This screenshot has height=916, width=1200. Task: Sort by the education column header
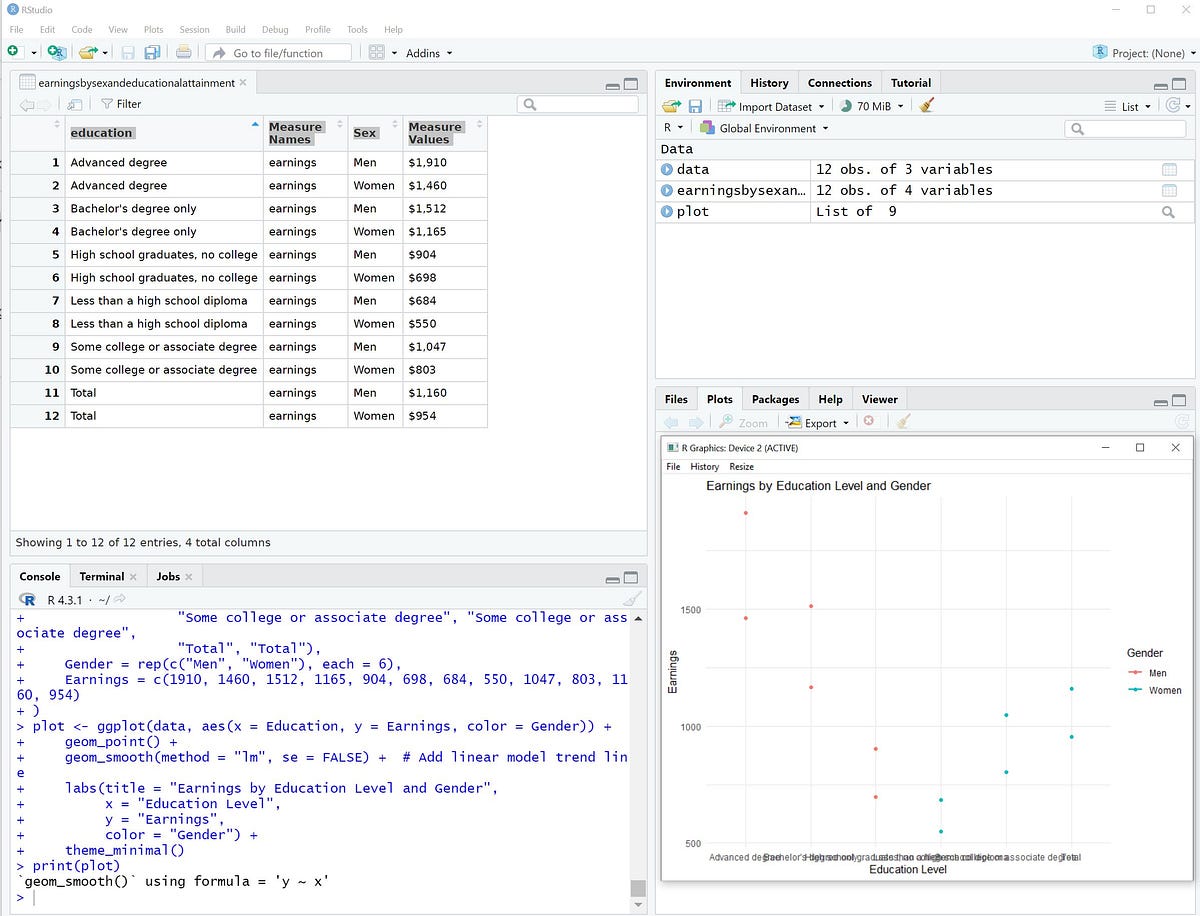click(x=101, y=133)
